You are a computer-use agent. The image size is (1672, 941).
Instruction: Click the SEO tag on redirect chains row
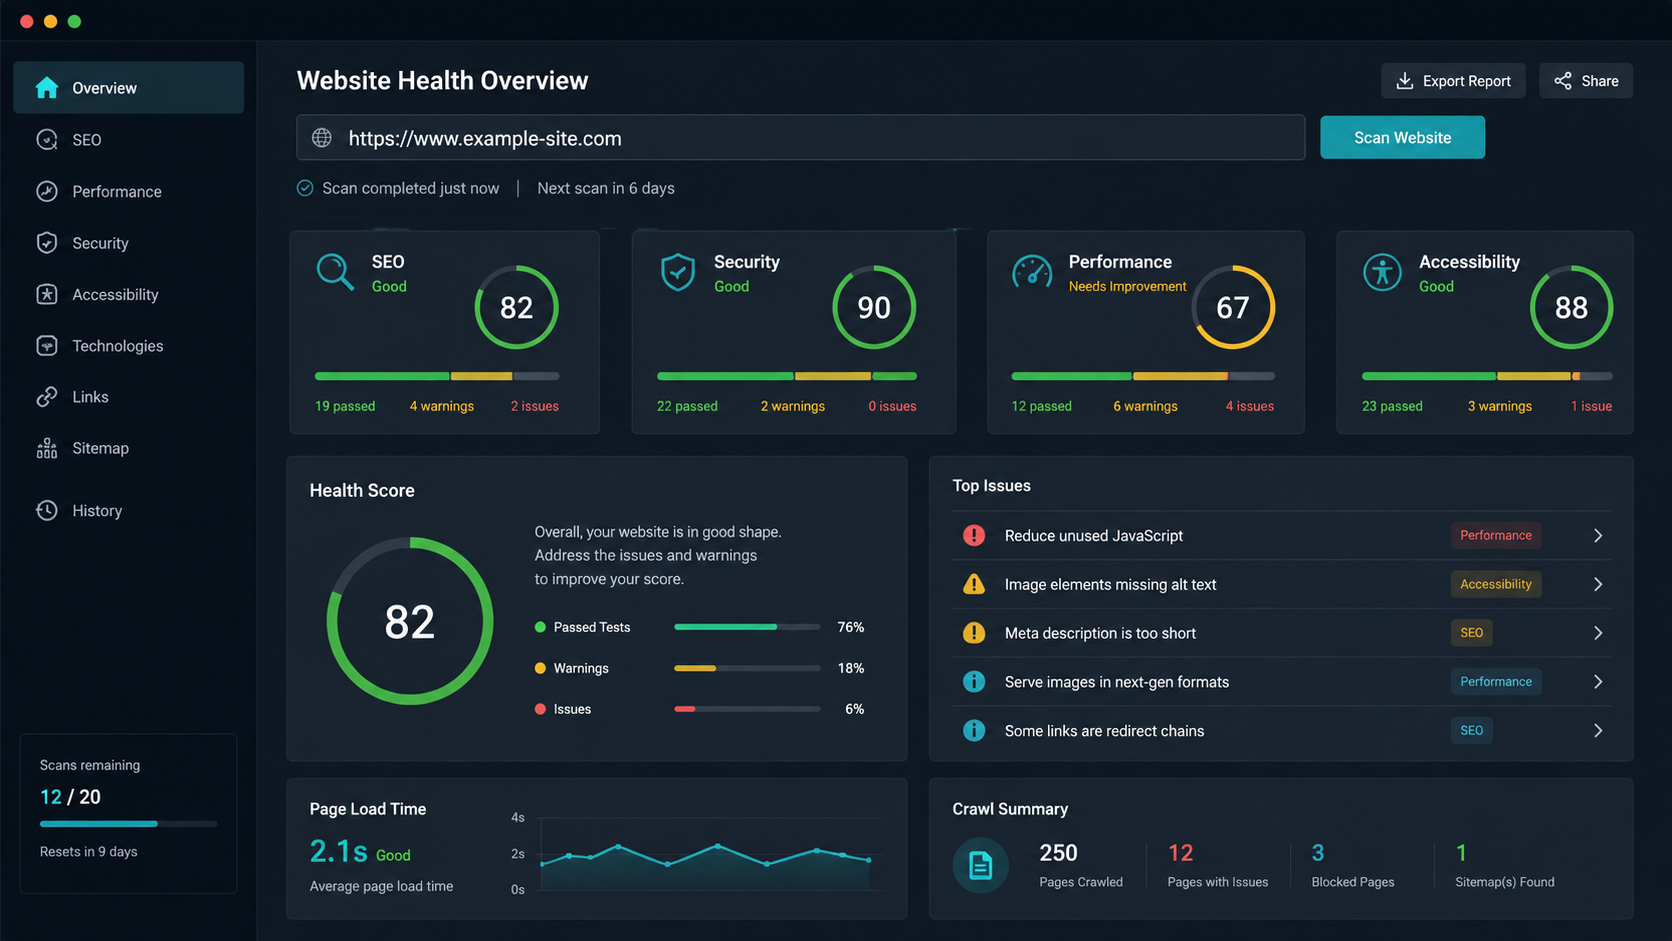pos(1471,731)
